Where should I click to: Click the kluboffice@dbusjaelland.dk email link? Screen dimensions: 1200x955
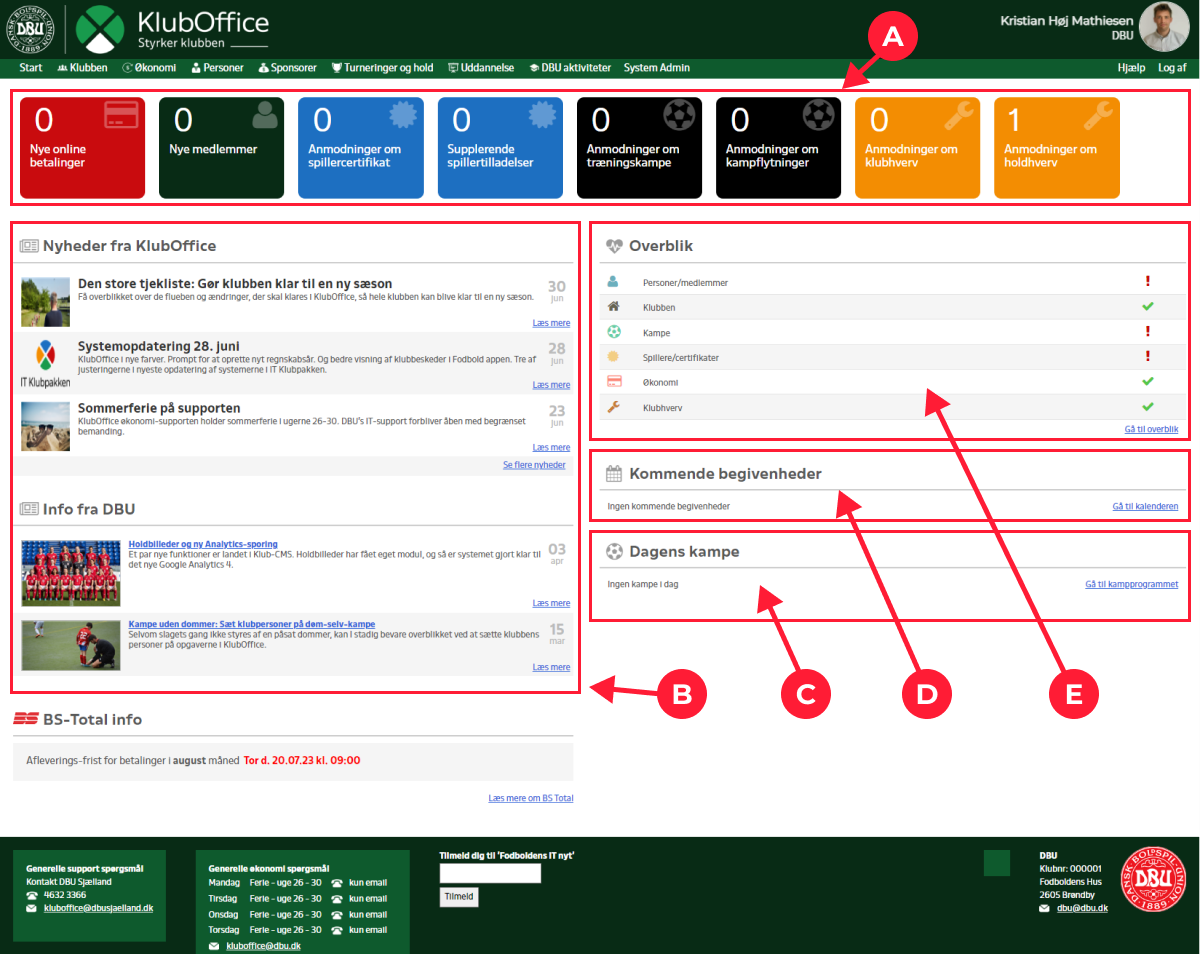(99, 908)
